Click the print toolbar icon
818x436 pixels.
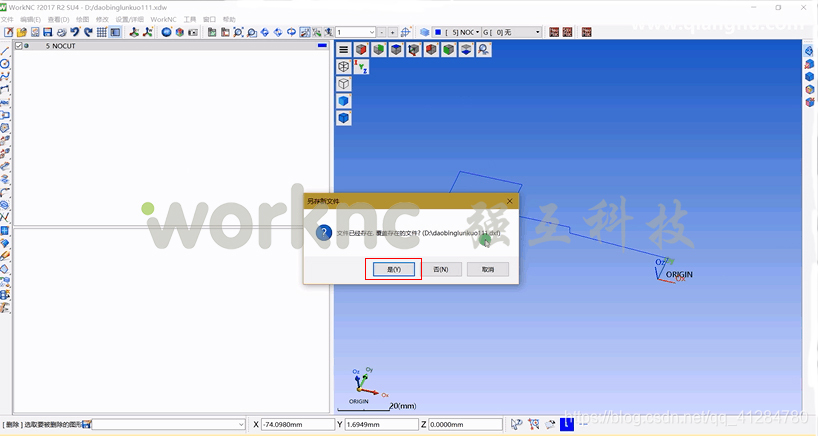point(62,32)
